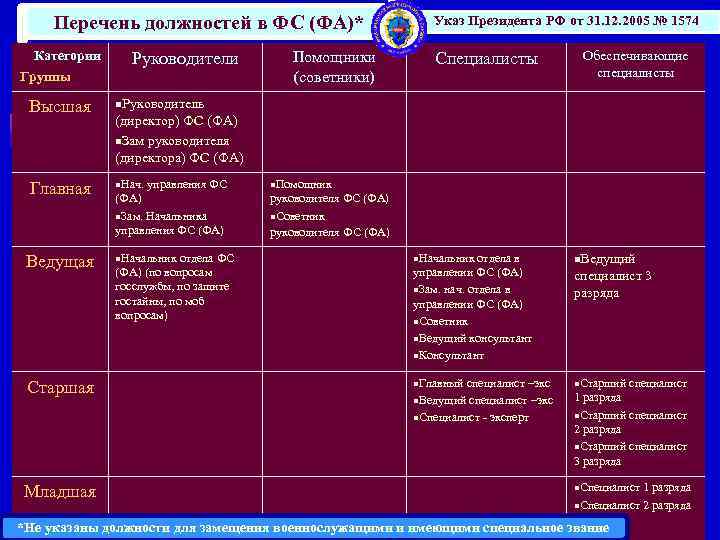This screenshot has width=720, height=540.
Task: Click 'Начальник отдела ФС (ФА) (по вопросам госслужбы...' entry
Action: click(x=174, y=287)
